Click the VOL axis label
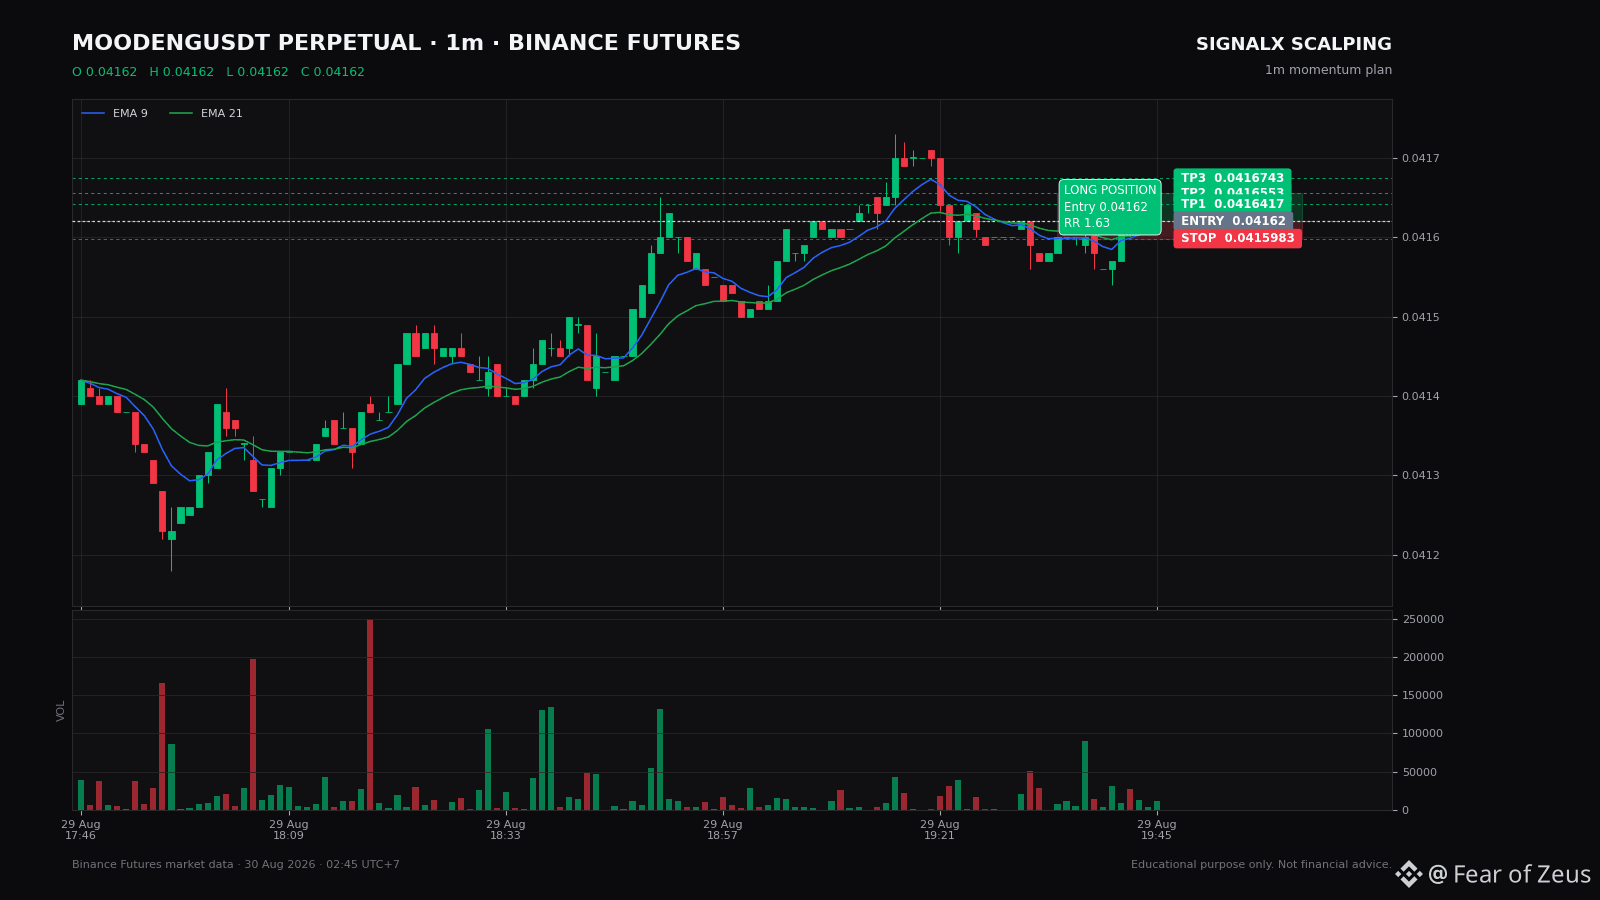 point(61,710)
